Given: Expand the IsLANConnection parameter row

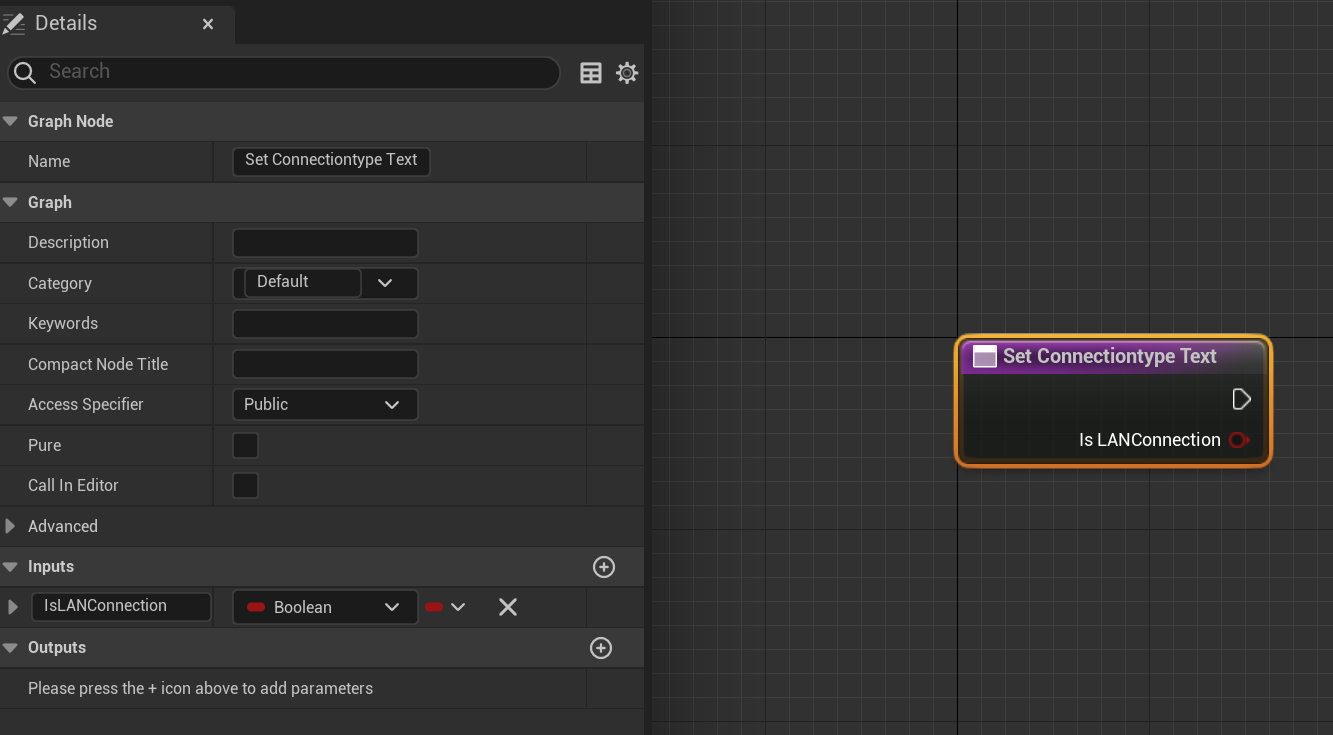Looking at the screenshot, I should point(13,607).
